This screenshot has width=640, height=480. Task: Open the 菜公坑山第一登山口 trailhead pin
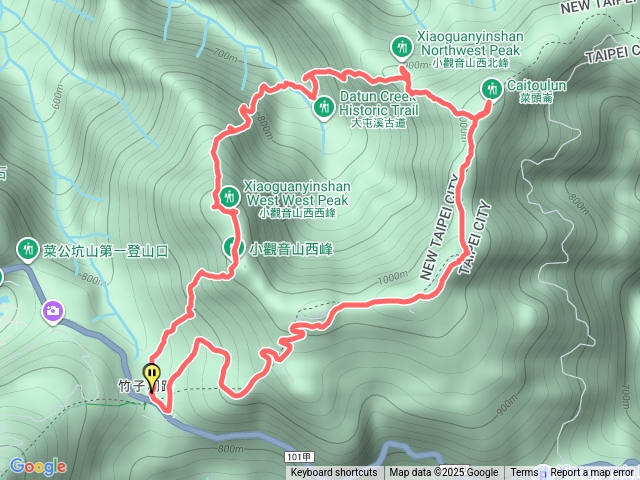click(x=28, y=249)
